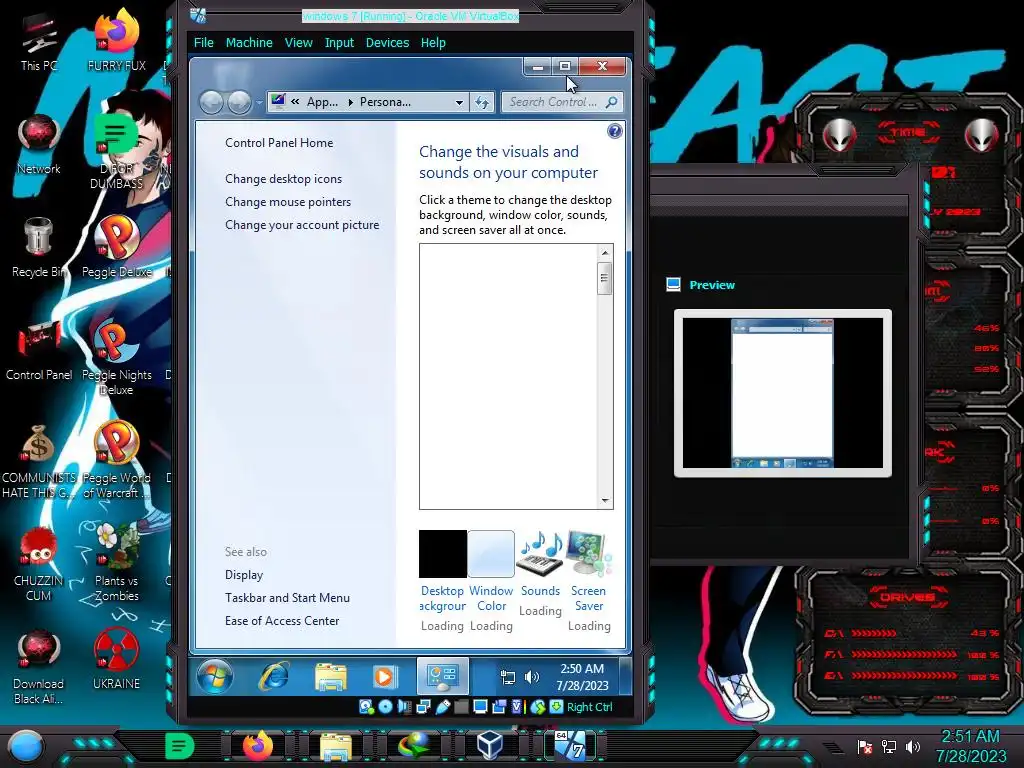Screen dimensions: 1024x768
Task: Open the Recycle Bin desktop icon
Action: click(x=38, y=247)
